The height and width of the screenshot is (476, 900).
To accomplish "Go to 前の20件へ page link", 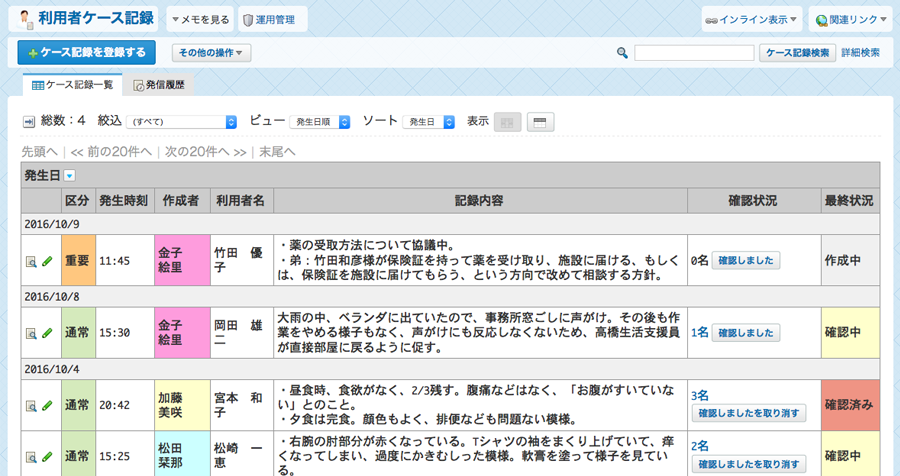I will [x=111, y=152].
